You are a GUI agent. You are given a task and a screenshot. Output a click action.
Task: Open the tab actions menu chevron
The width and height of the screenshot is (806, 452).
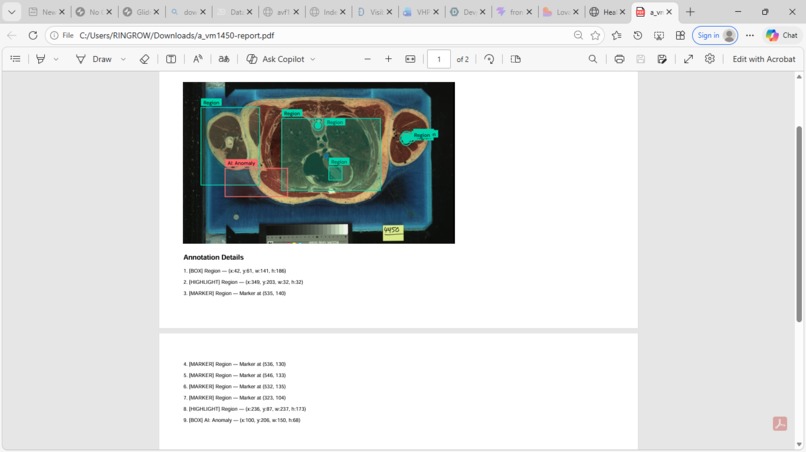[11, 12]
